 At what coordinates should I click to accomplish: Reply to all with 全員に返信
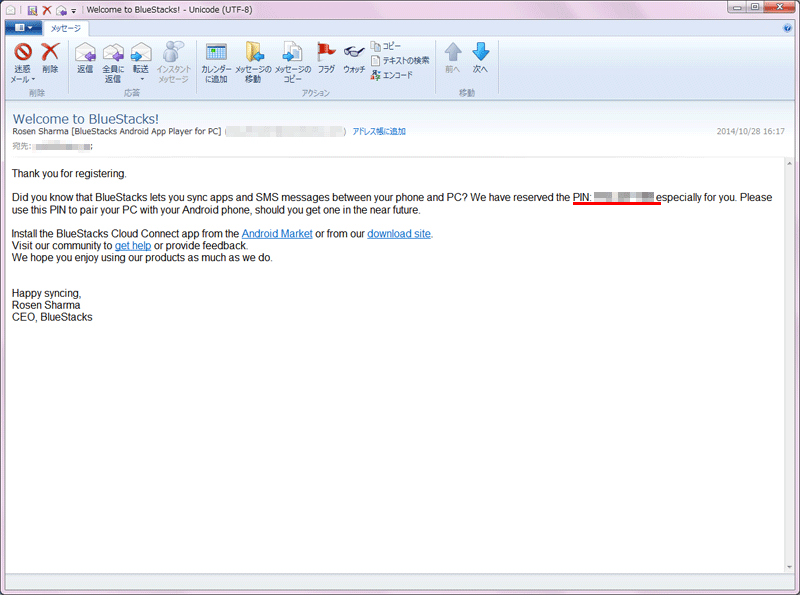tap(113, 62)
